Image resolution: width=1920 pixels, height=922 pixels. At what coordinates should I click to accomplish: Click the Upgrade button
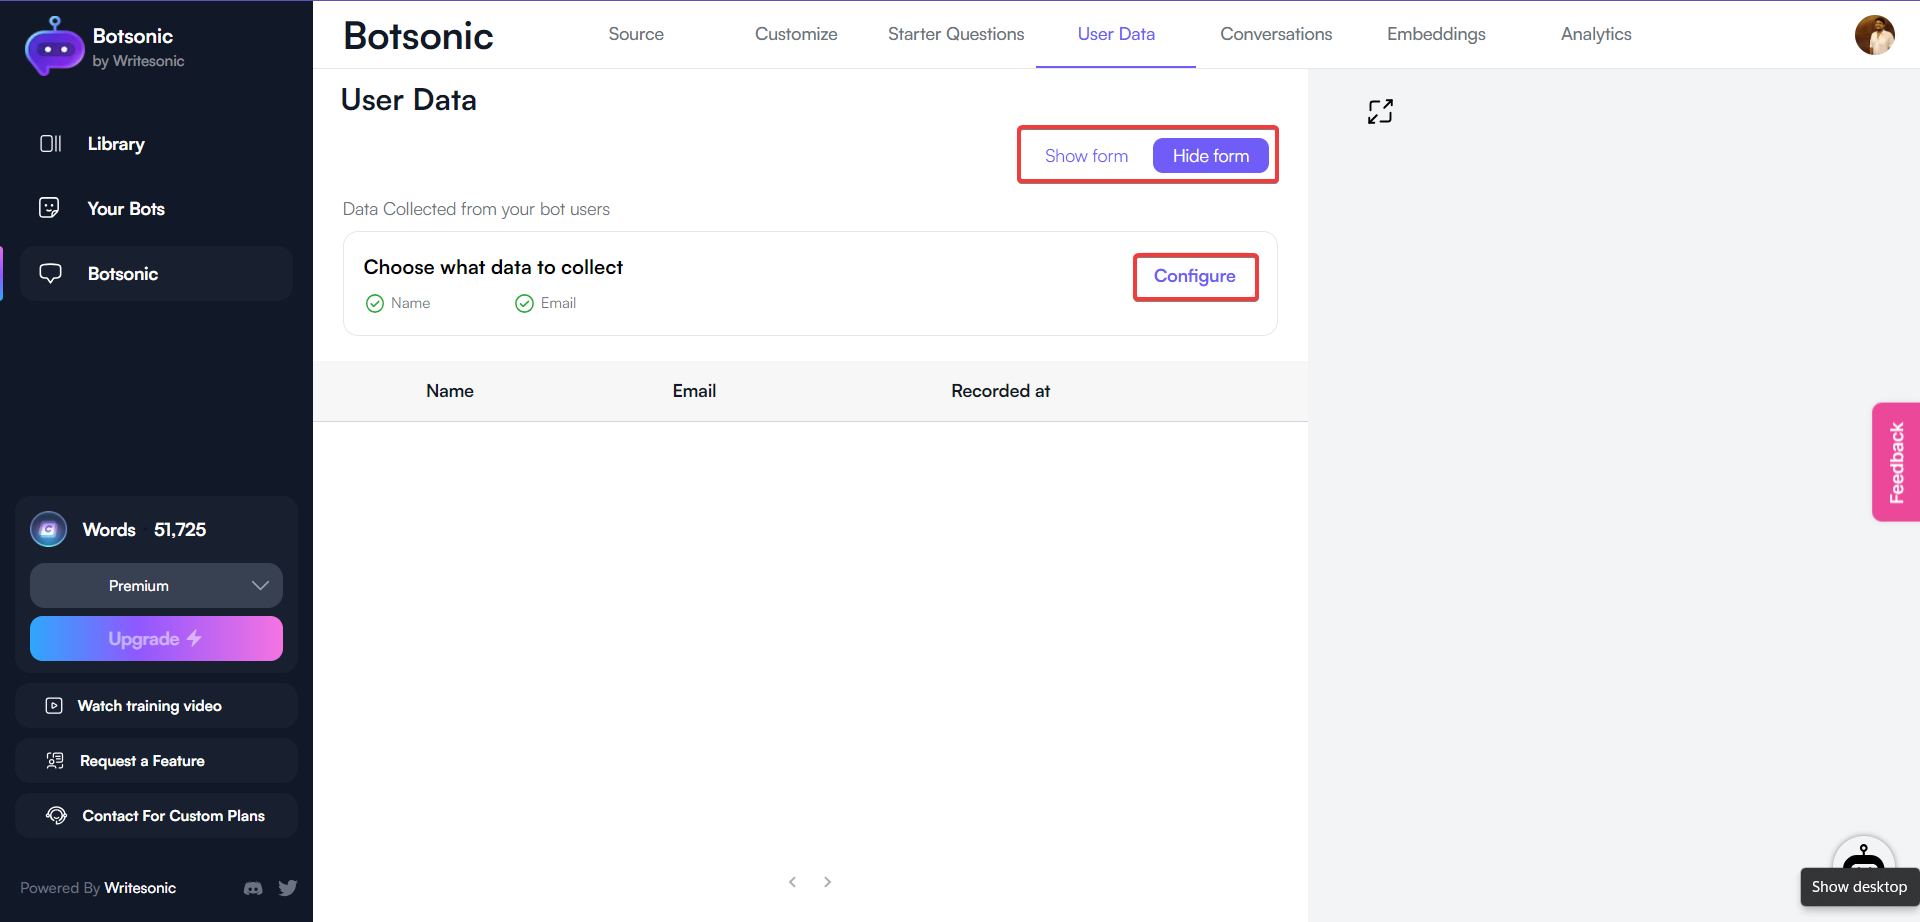pyautogui.click(x=156, y=638)
